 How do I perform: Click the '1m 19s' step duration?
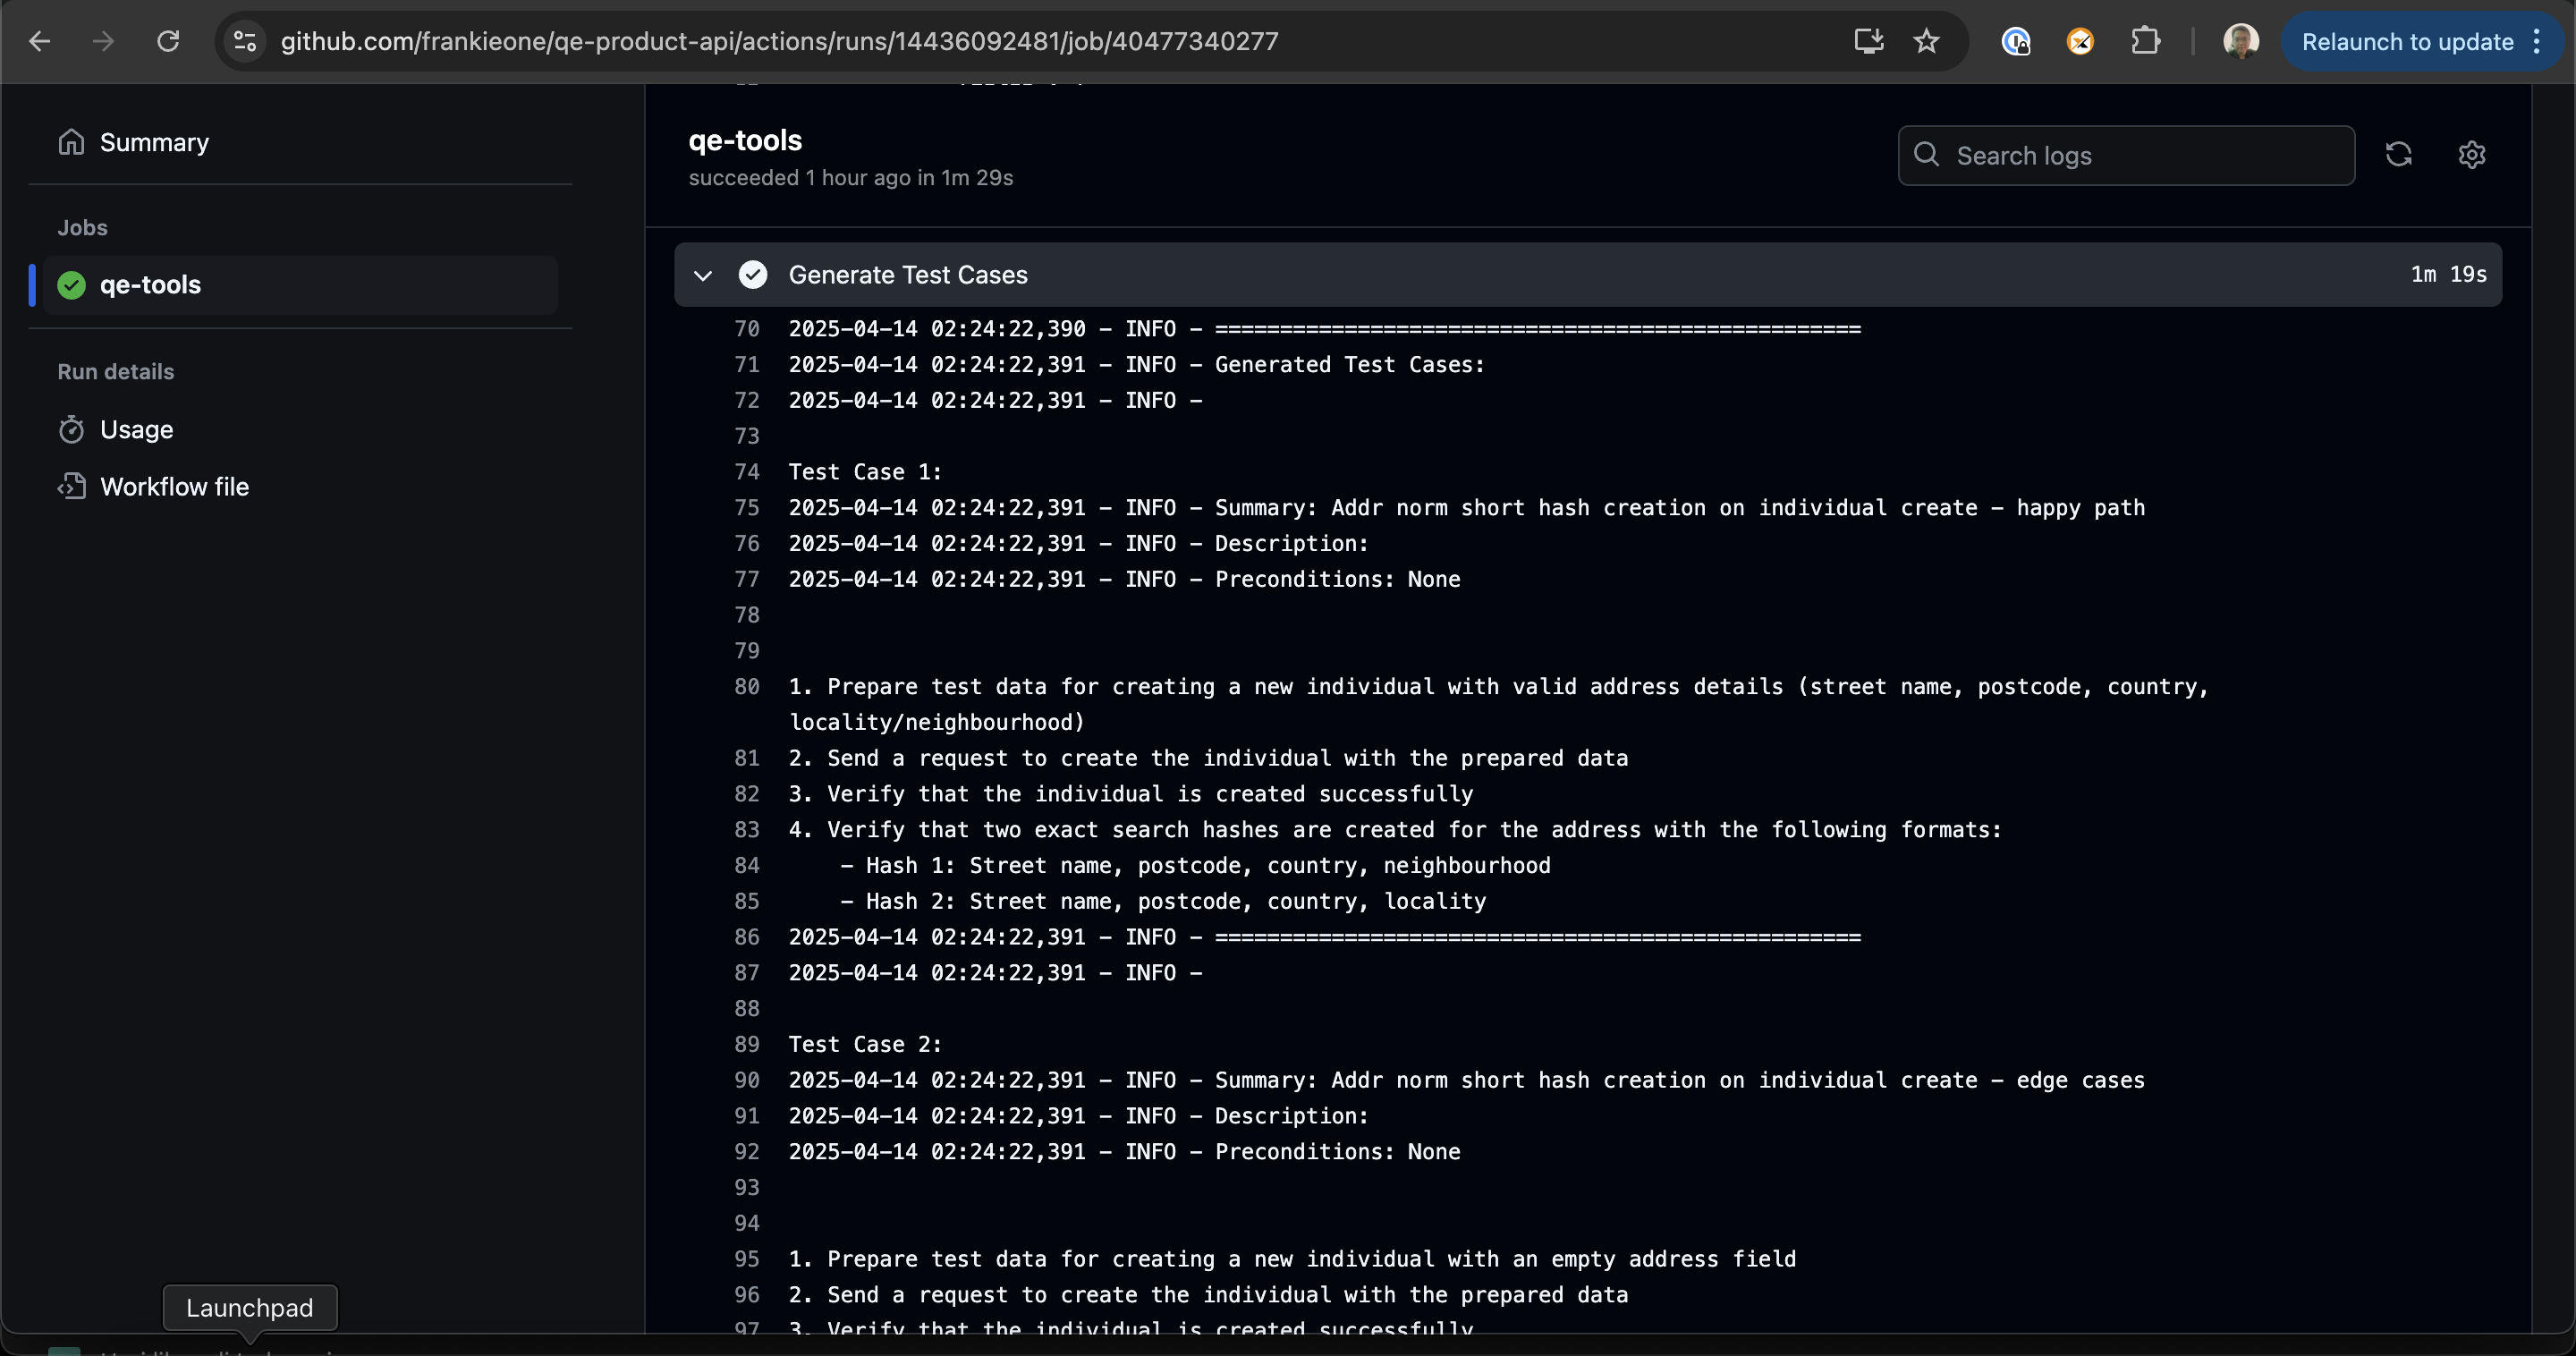[2448, 274]
